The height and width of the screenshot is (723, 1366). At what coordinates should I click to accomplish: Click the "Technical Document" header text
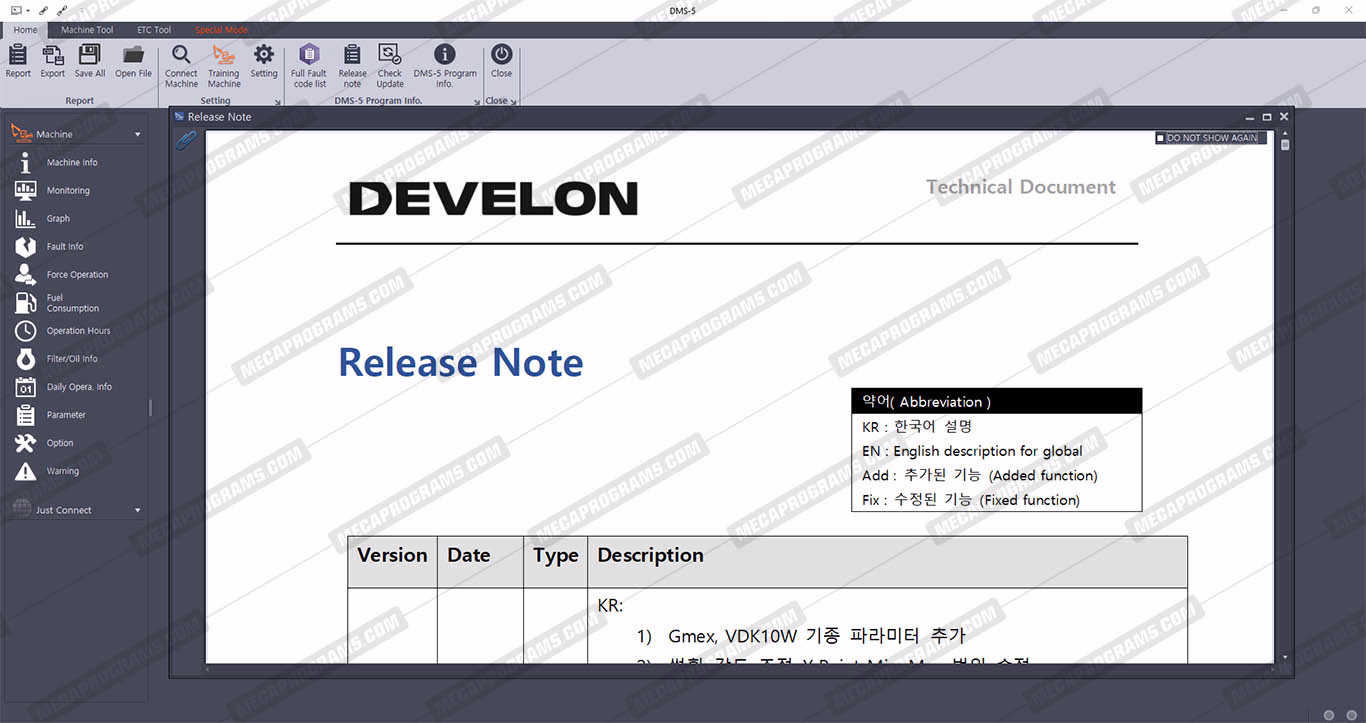tap(1020, 187)
